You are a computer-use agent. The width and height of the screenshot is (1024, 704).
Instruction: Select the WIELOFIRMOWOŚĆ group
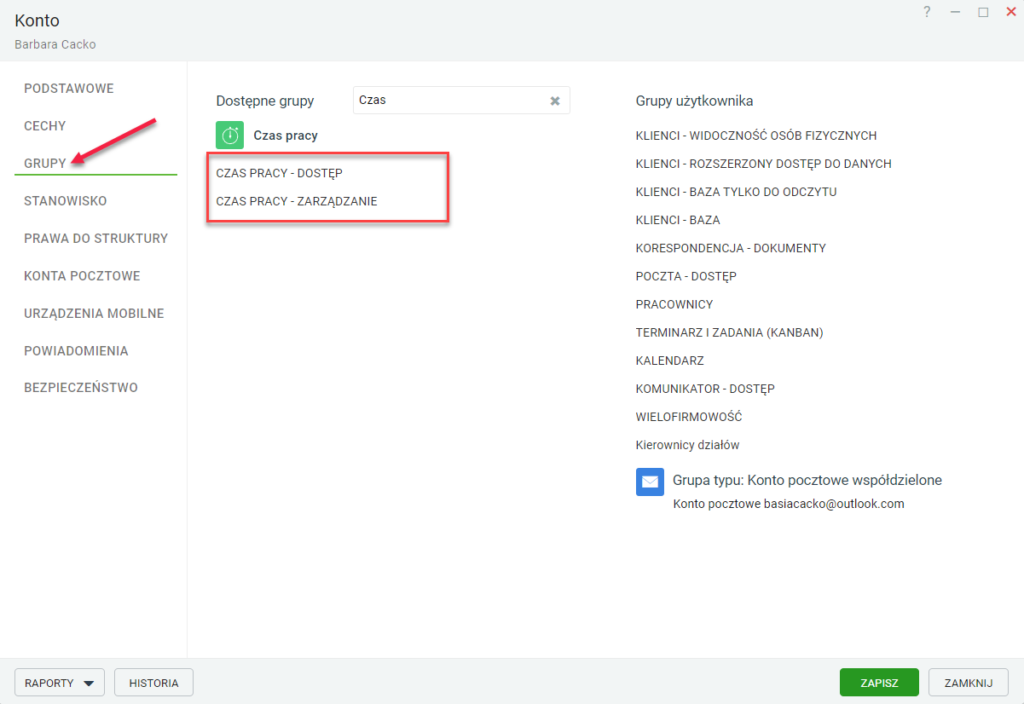click(x=688, y=417)
